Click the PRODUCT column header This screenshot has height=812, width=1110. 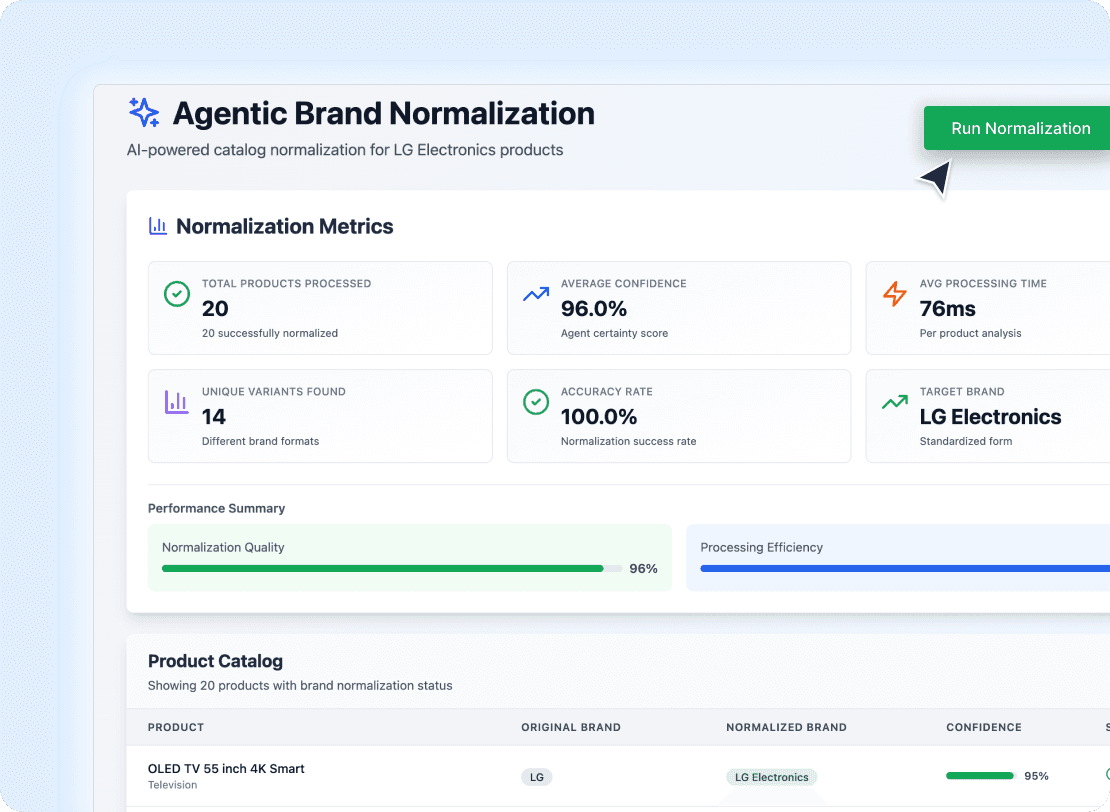click(x=176, y=727)
